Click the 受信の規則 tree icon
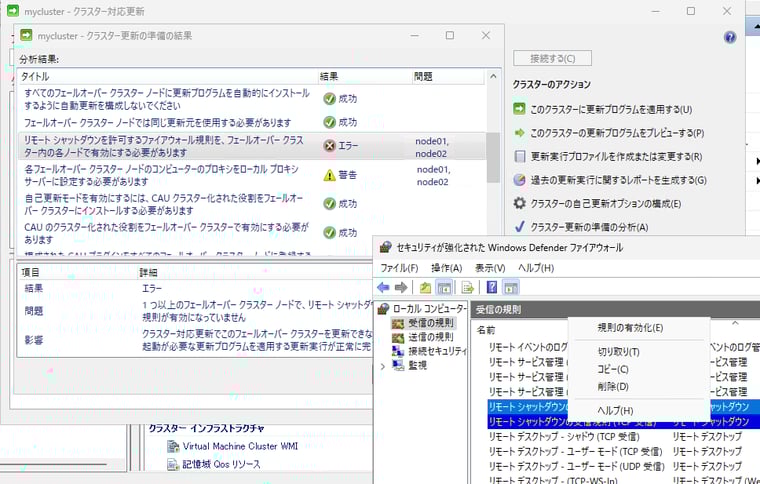The image size is (760, 484). [398, 323]
